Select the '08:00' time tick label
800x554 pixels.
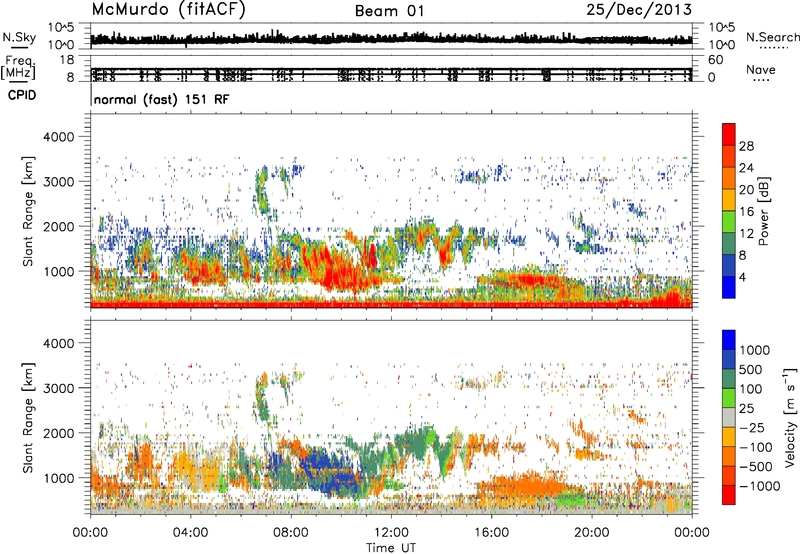[x=291, y=533]
